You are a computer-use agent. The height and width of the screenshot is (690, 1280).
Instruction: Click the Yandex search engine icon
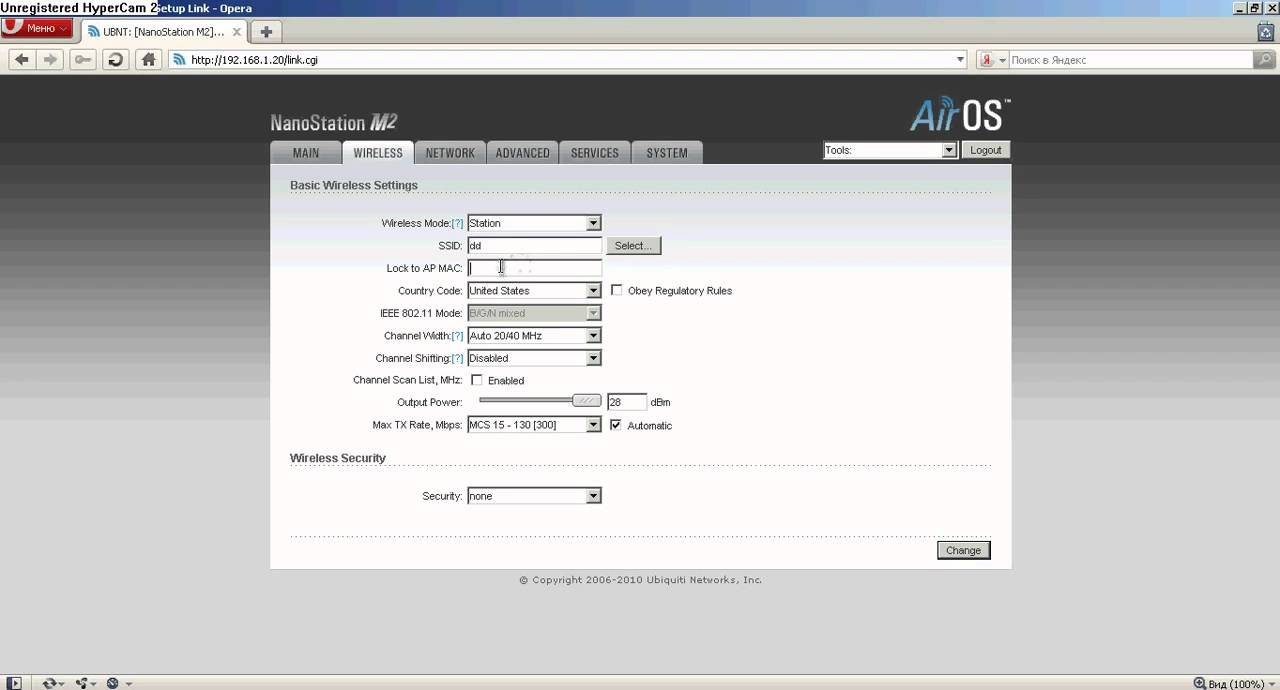point(987,60)
